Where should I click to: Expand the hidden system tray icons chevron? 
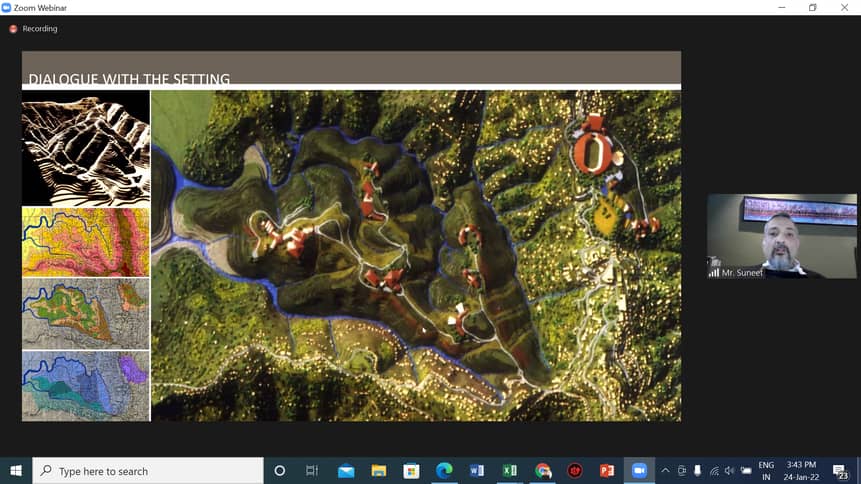(x=665, y=471)
